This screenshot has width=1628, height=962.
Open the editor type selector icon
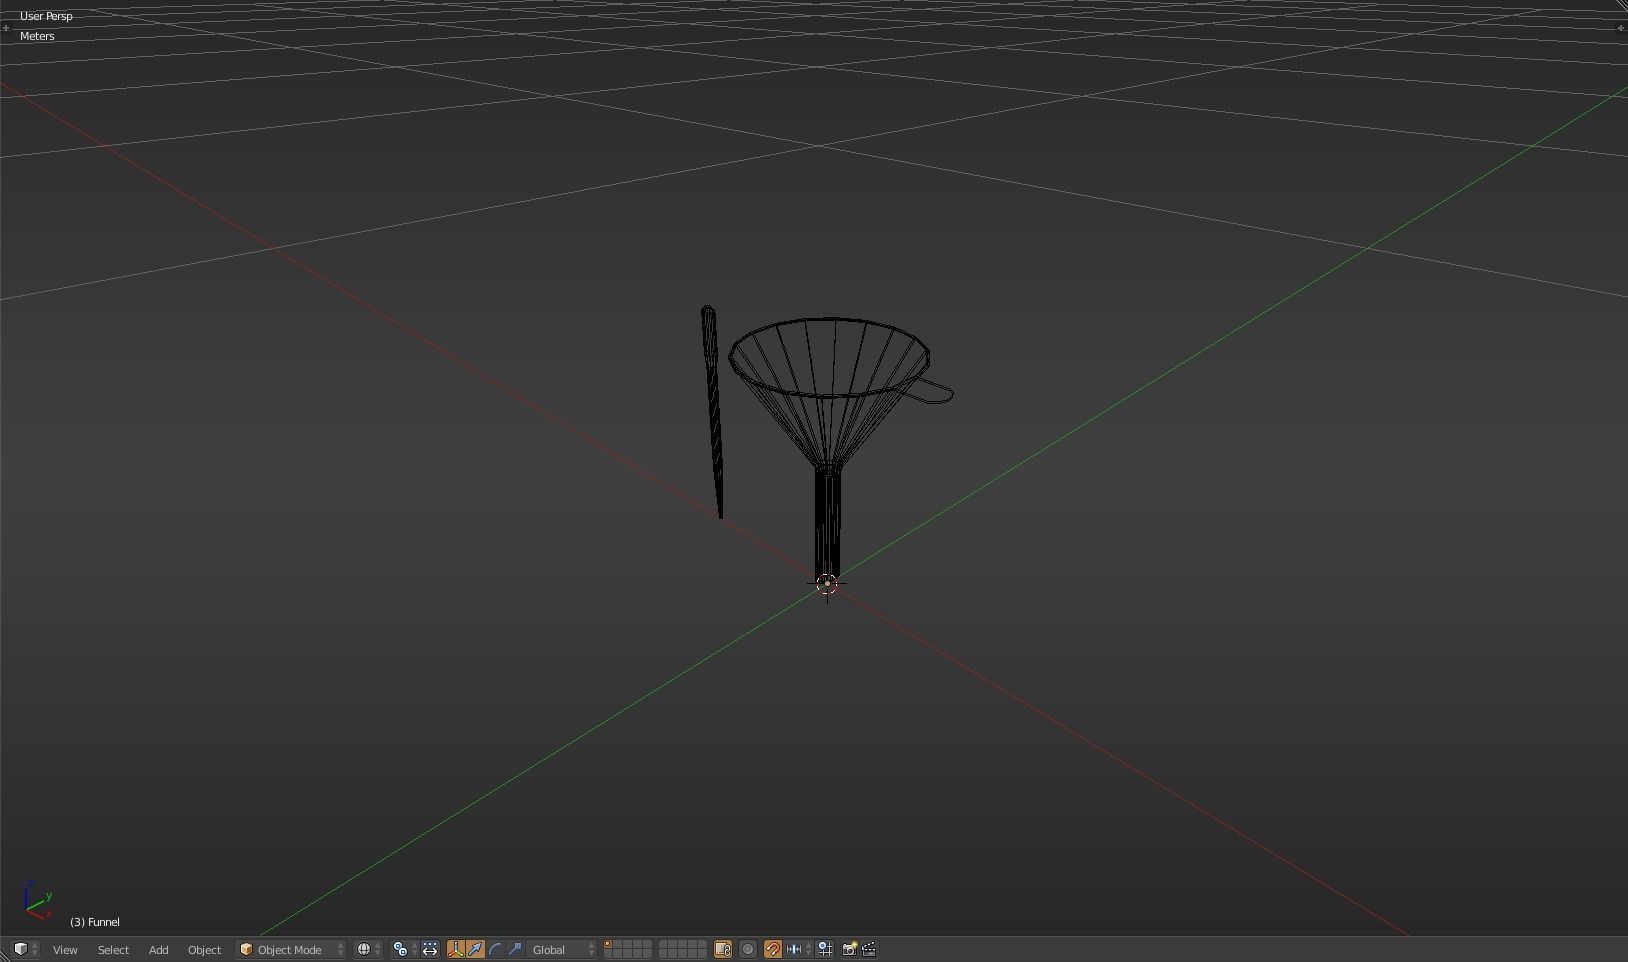pyautogui.click(x=25, y=949)
